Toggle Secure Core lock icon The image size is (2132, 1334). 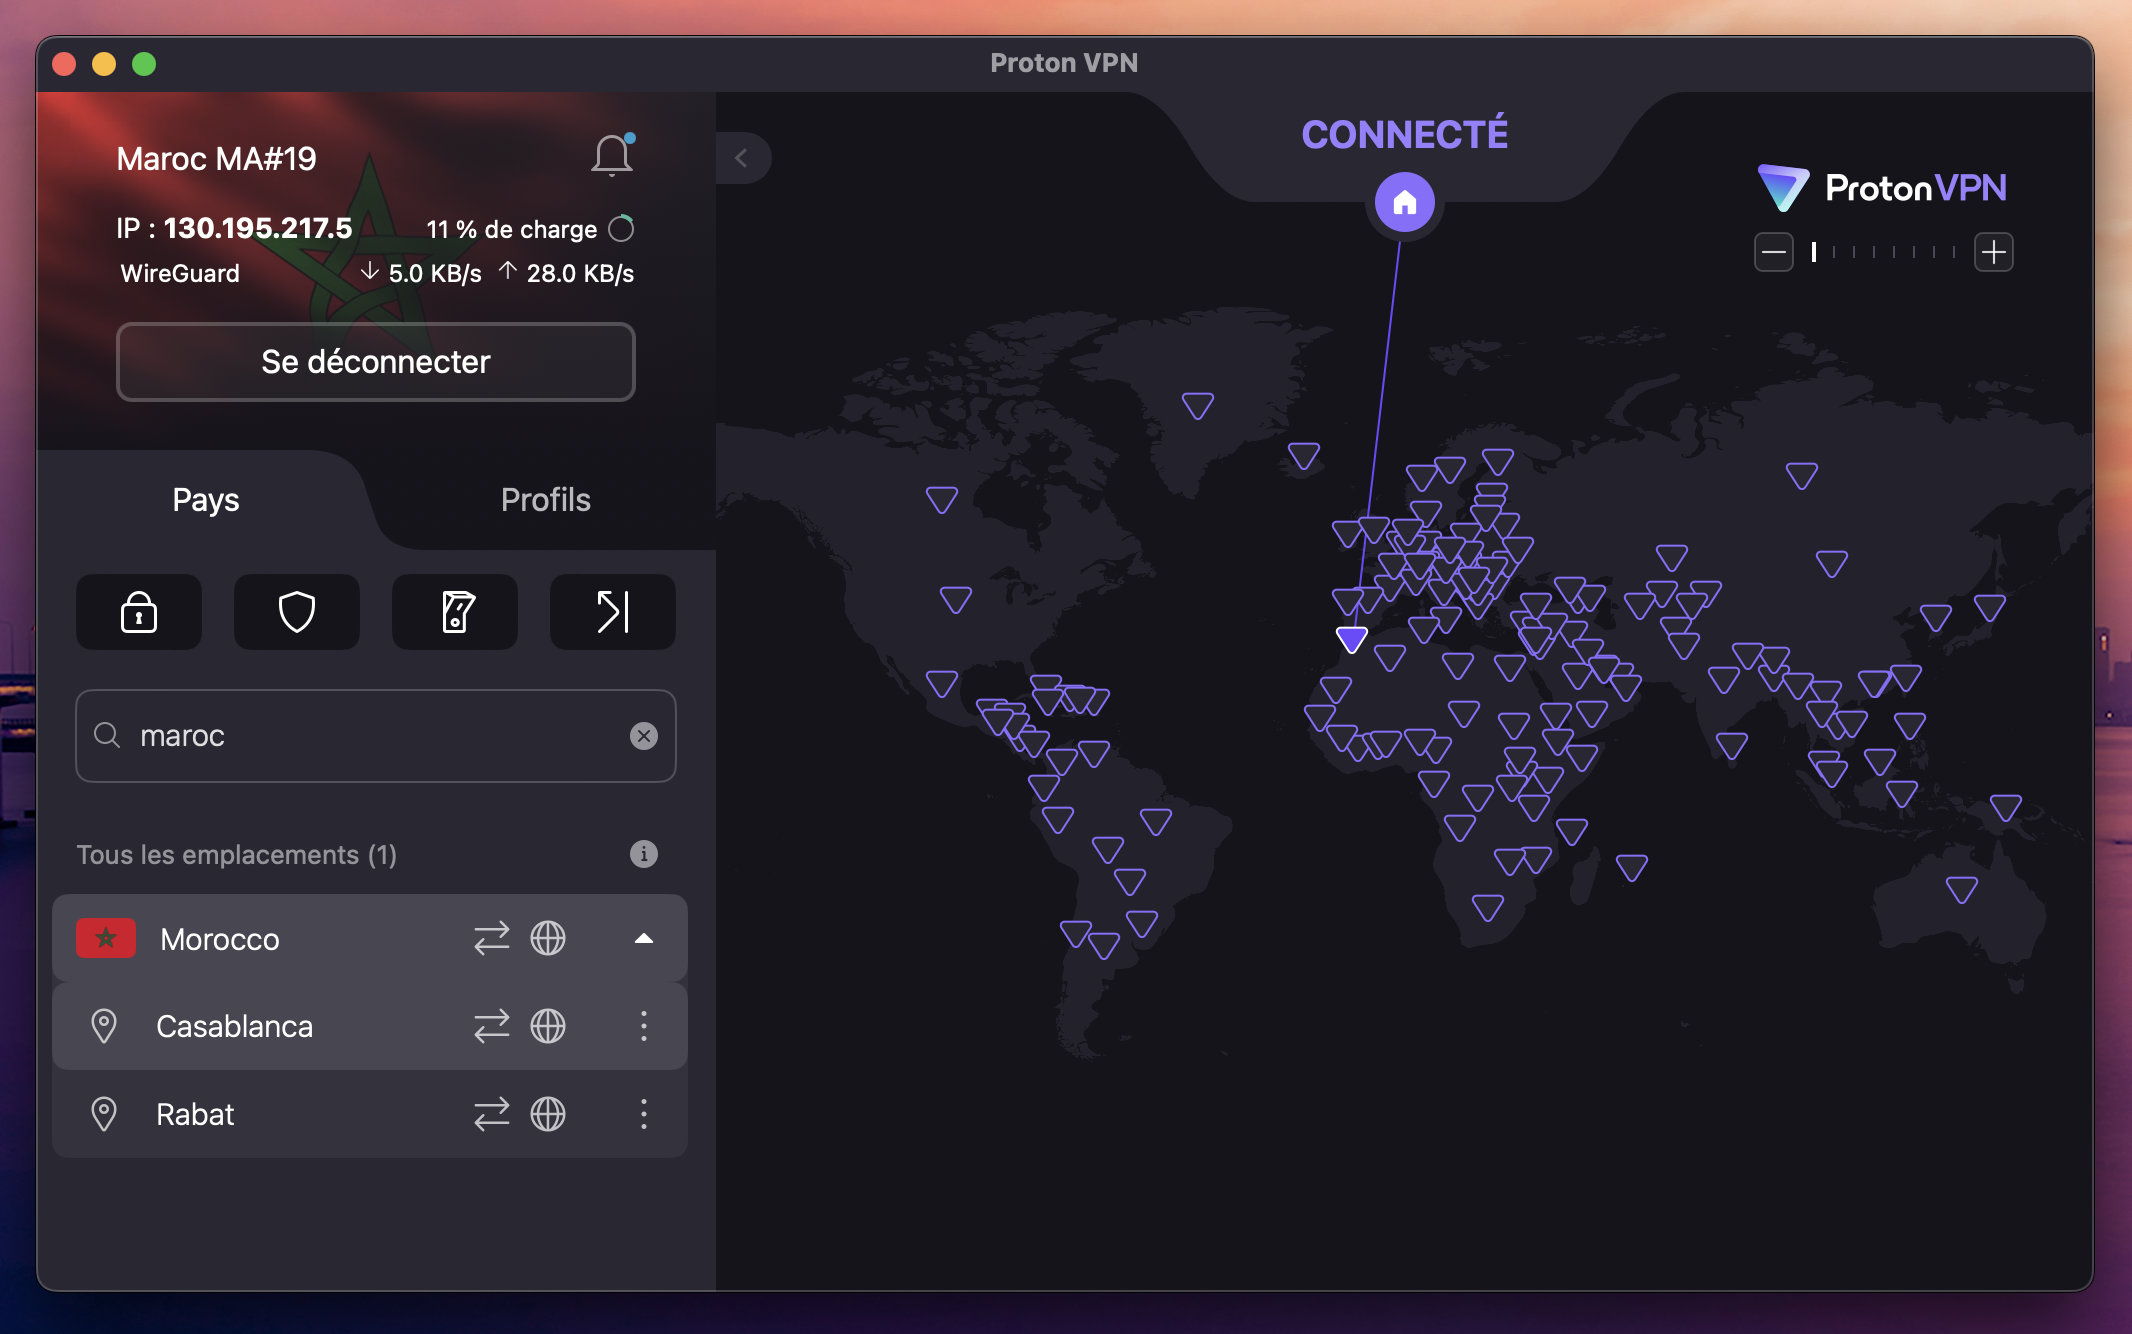click(x=139, y=612)
